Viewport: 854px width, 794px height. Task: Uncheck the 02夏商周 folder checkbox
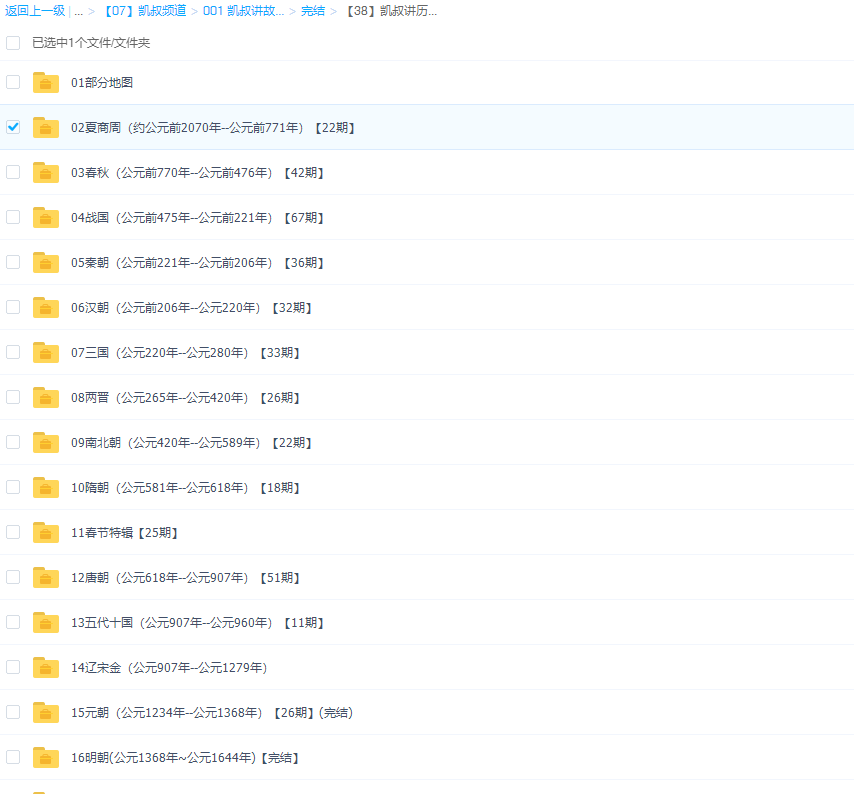(13, 127)
